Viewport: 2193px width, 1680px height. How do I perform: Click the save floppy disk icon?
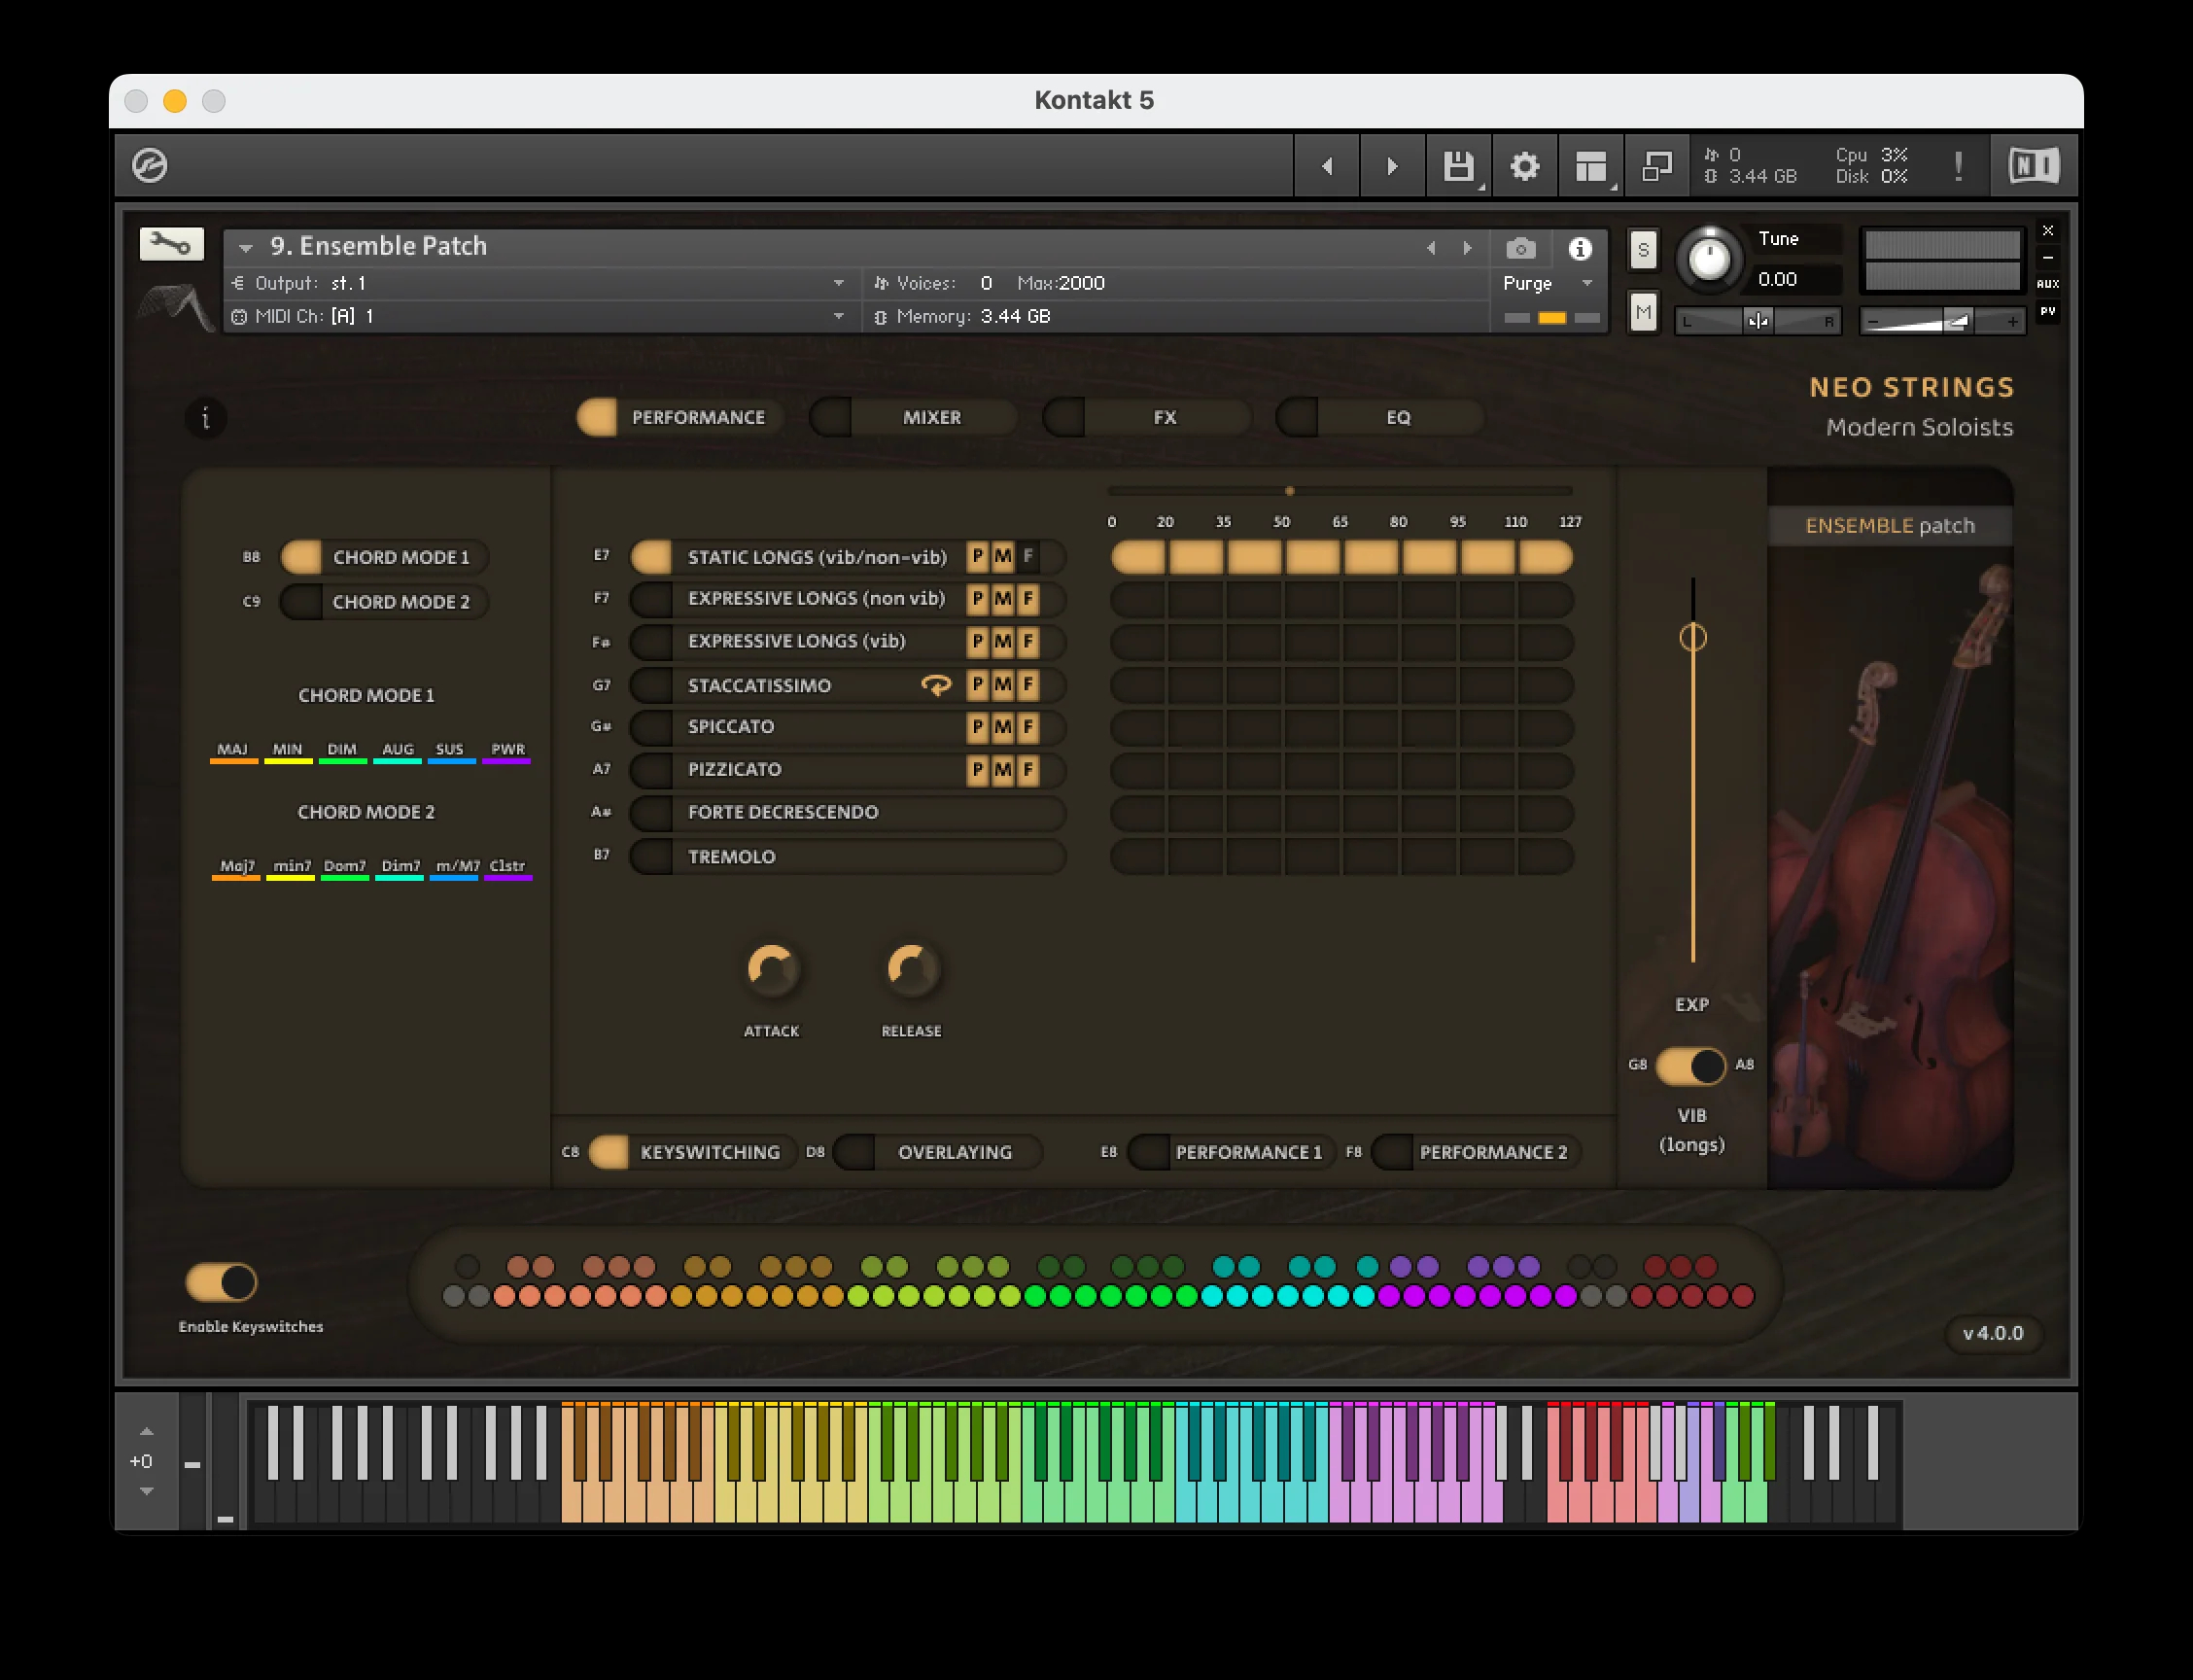[1458, 166]
